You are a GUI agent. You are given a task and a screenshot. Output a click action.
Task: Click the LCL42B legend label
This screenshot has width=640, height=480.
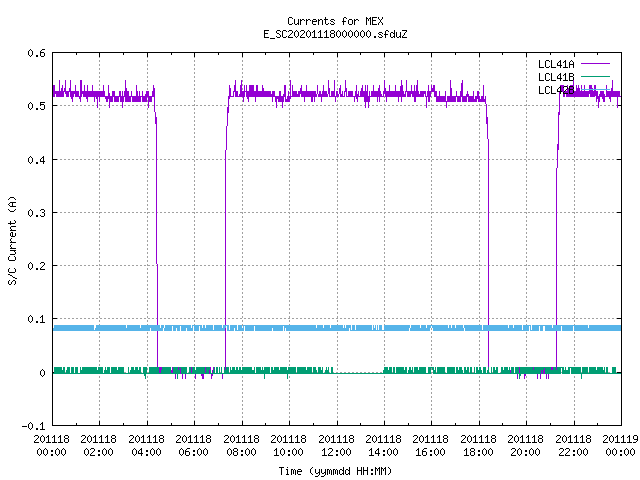tap(556, 90)
